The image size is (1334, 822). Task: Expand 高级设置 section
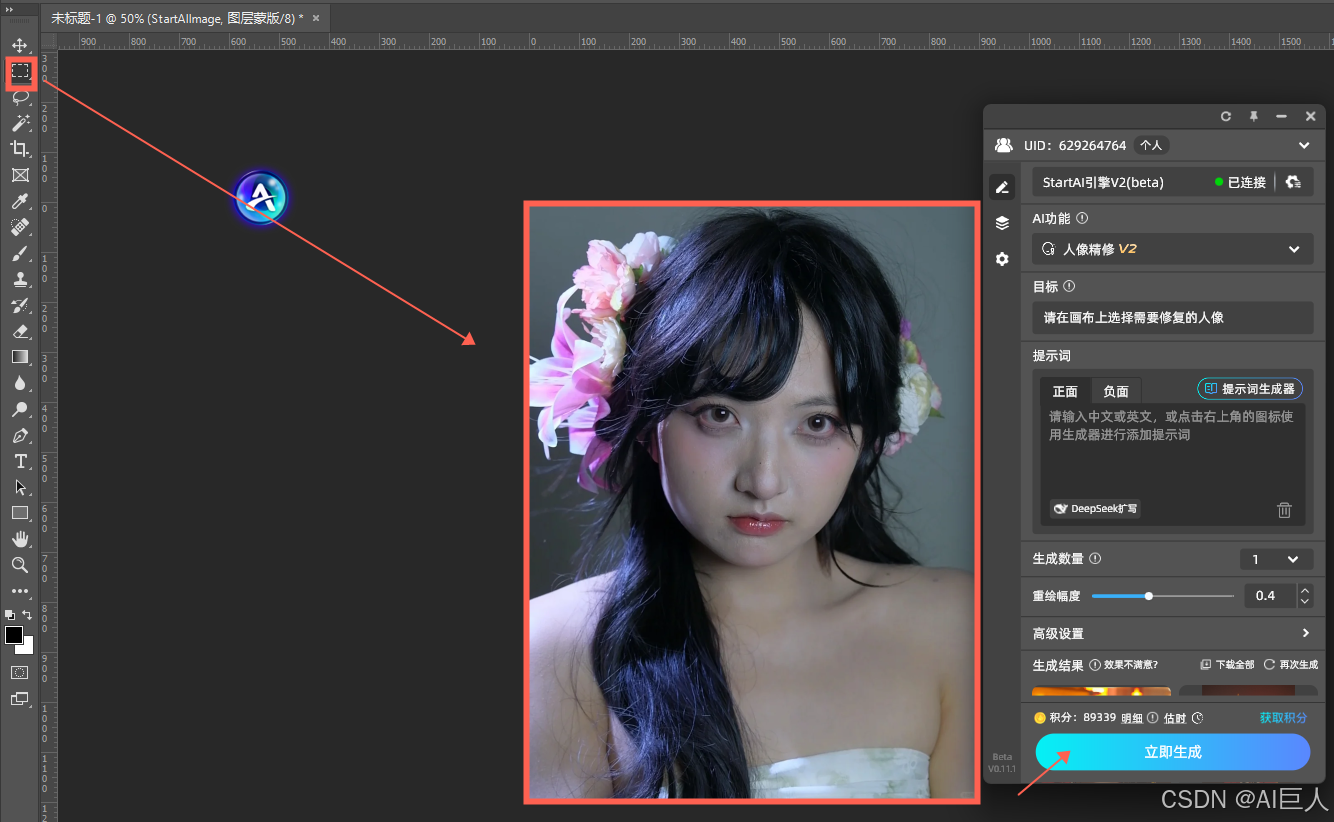pos(1172,633)
